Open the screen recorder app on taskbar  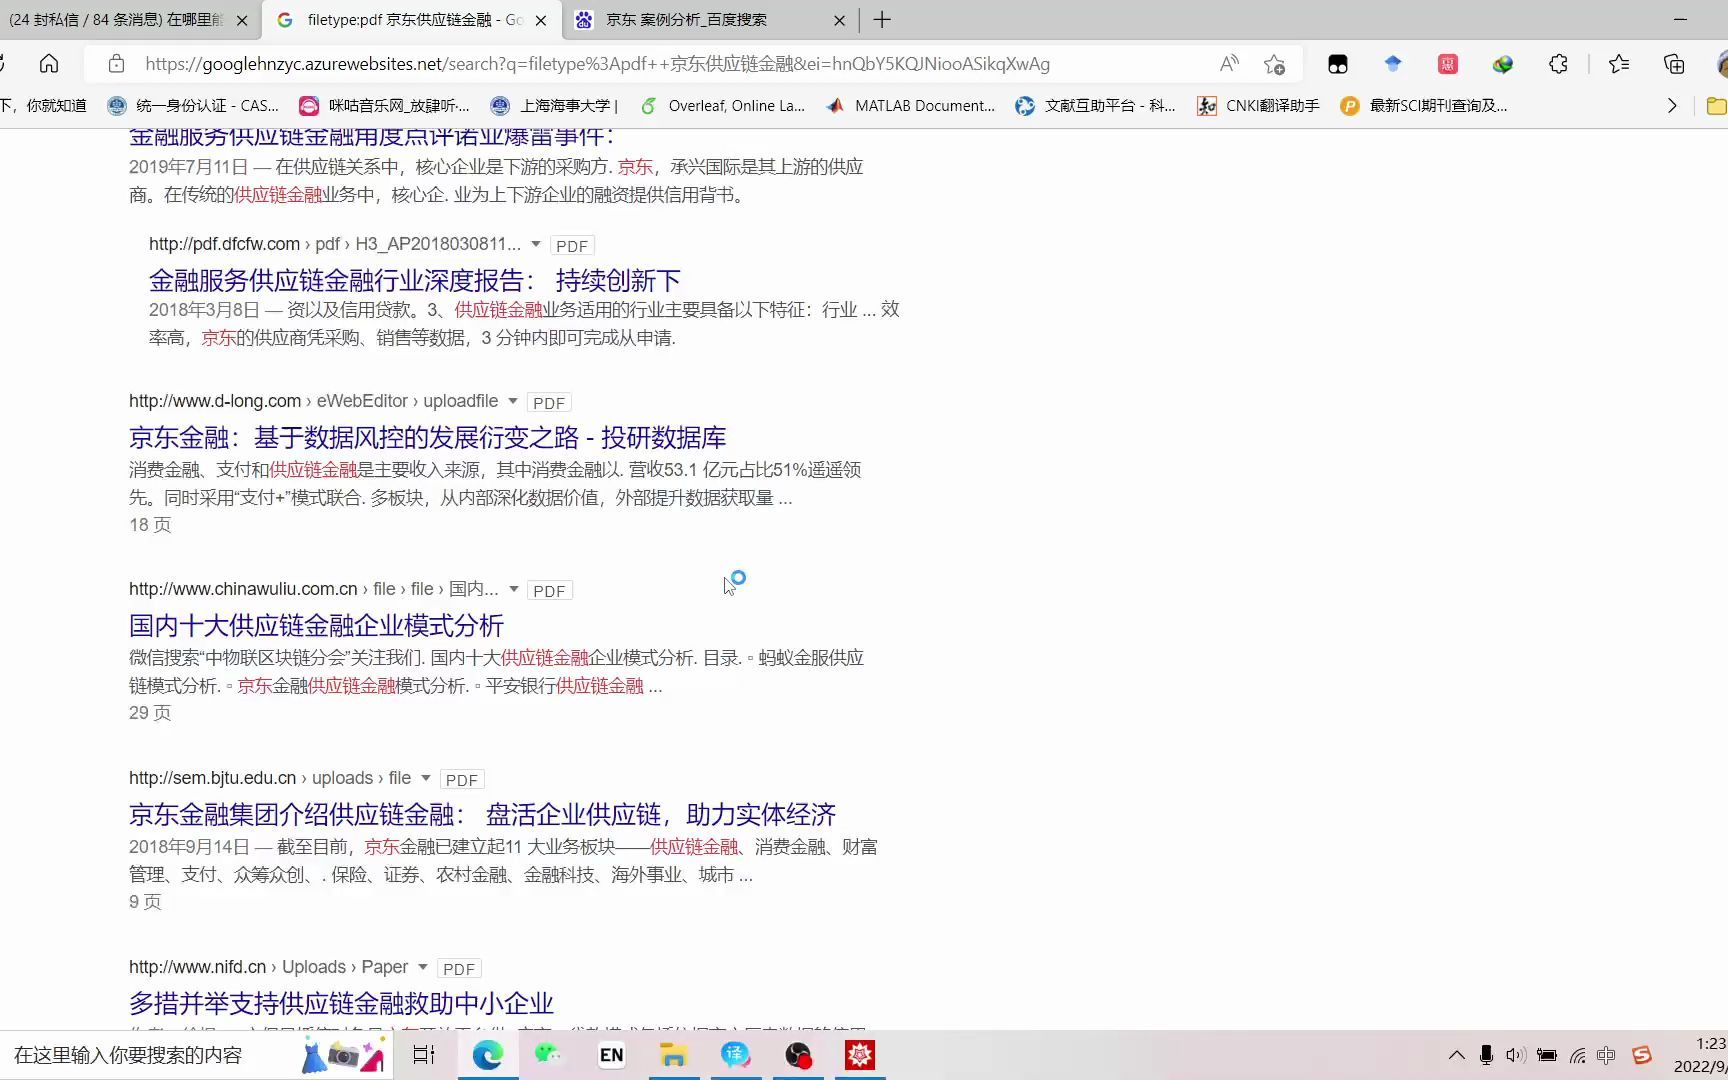coord(798,1055)
